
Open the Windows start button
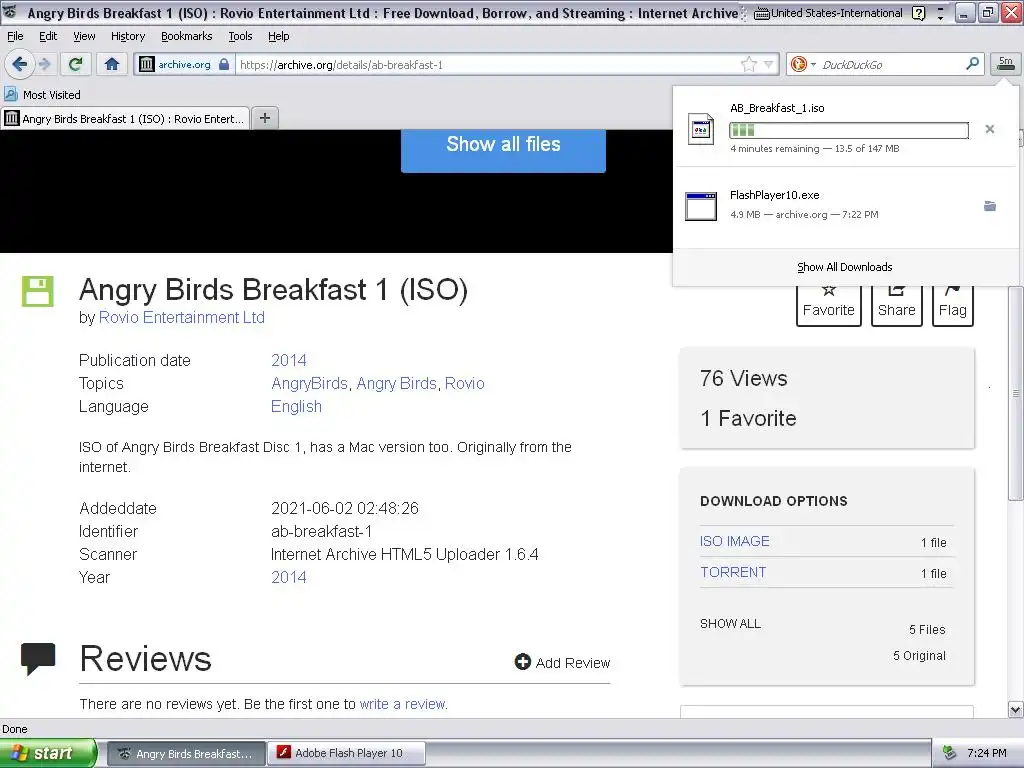(47, 753)
